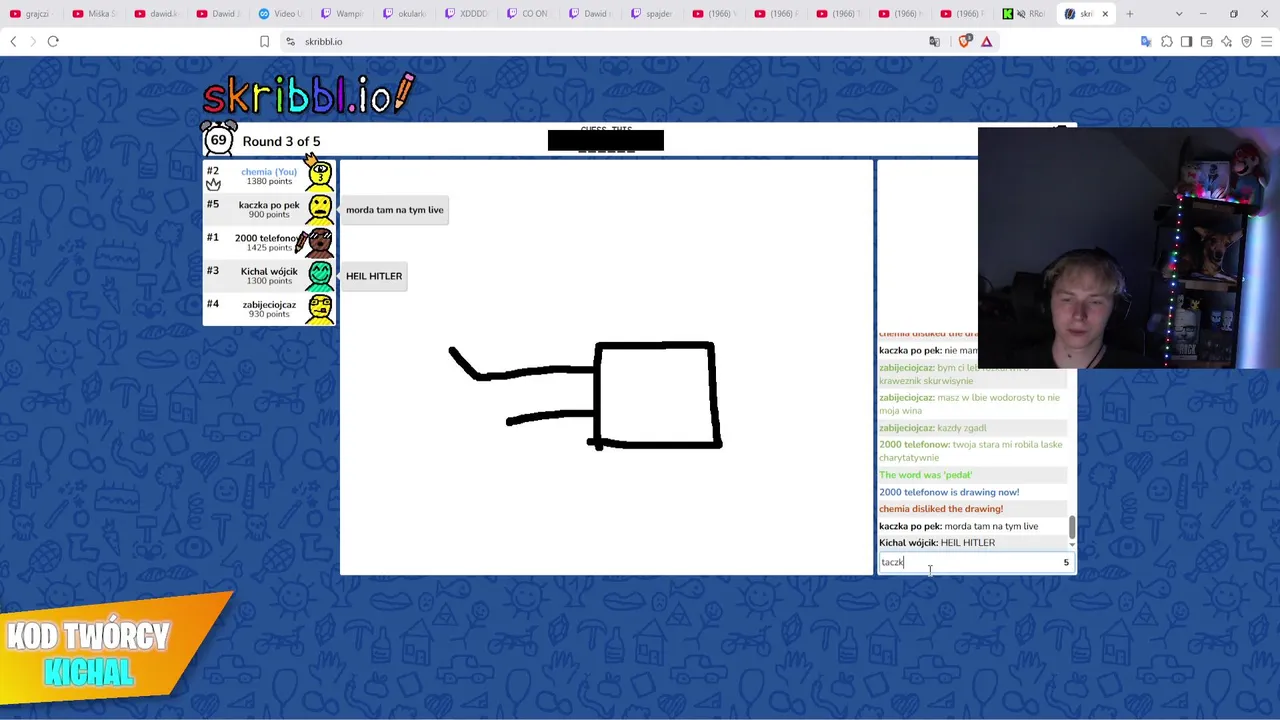
Task: Click chat line '2000 telefonow is drawing now!'
Action: pyautogui.click(x=949, y=492)
